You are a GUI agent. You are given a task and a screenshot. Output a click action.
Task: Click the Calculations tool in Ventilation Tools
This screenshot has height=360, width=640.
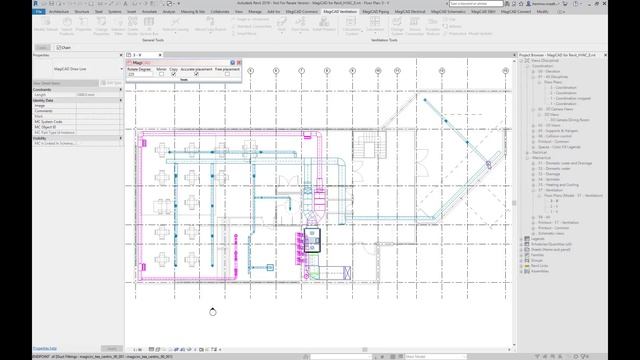click(x=375, y=24)
